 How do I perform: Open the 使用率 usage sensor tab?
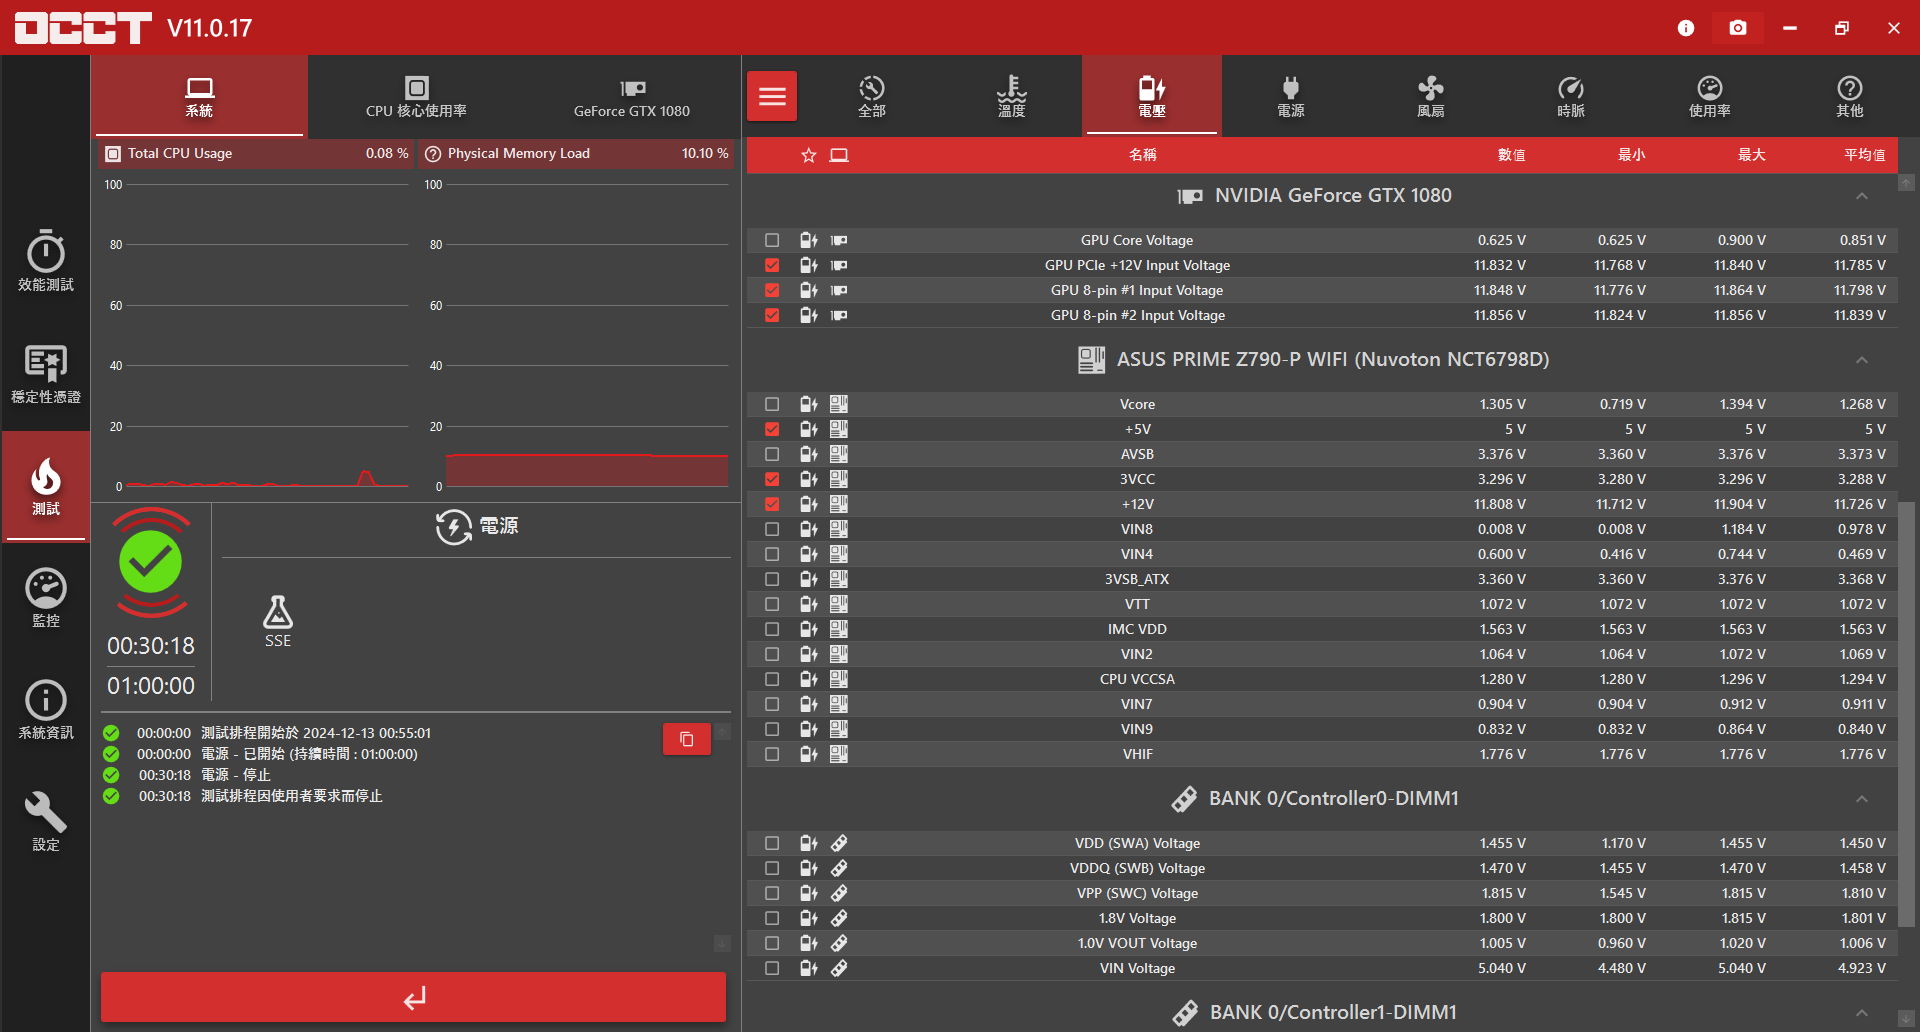pyautogui.click(x=1710, y=96)
